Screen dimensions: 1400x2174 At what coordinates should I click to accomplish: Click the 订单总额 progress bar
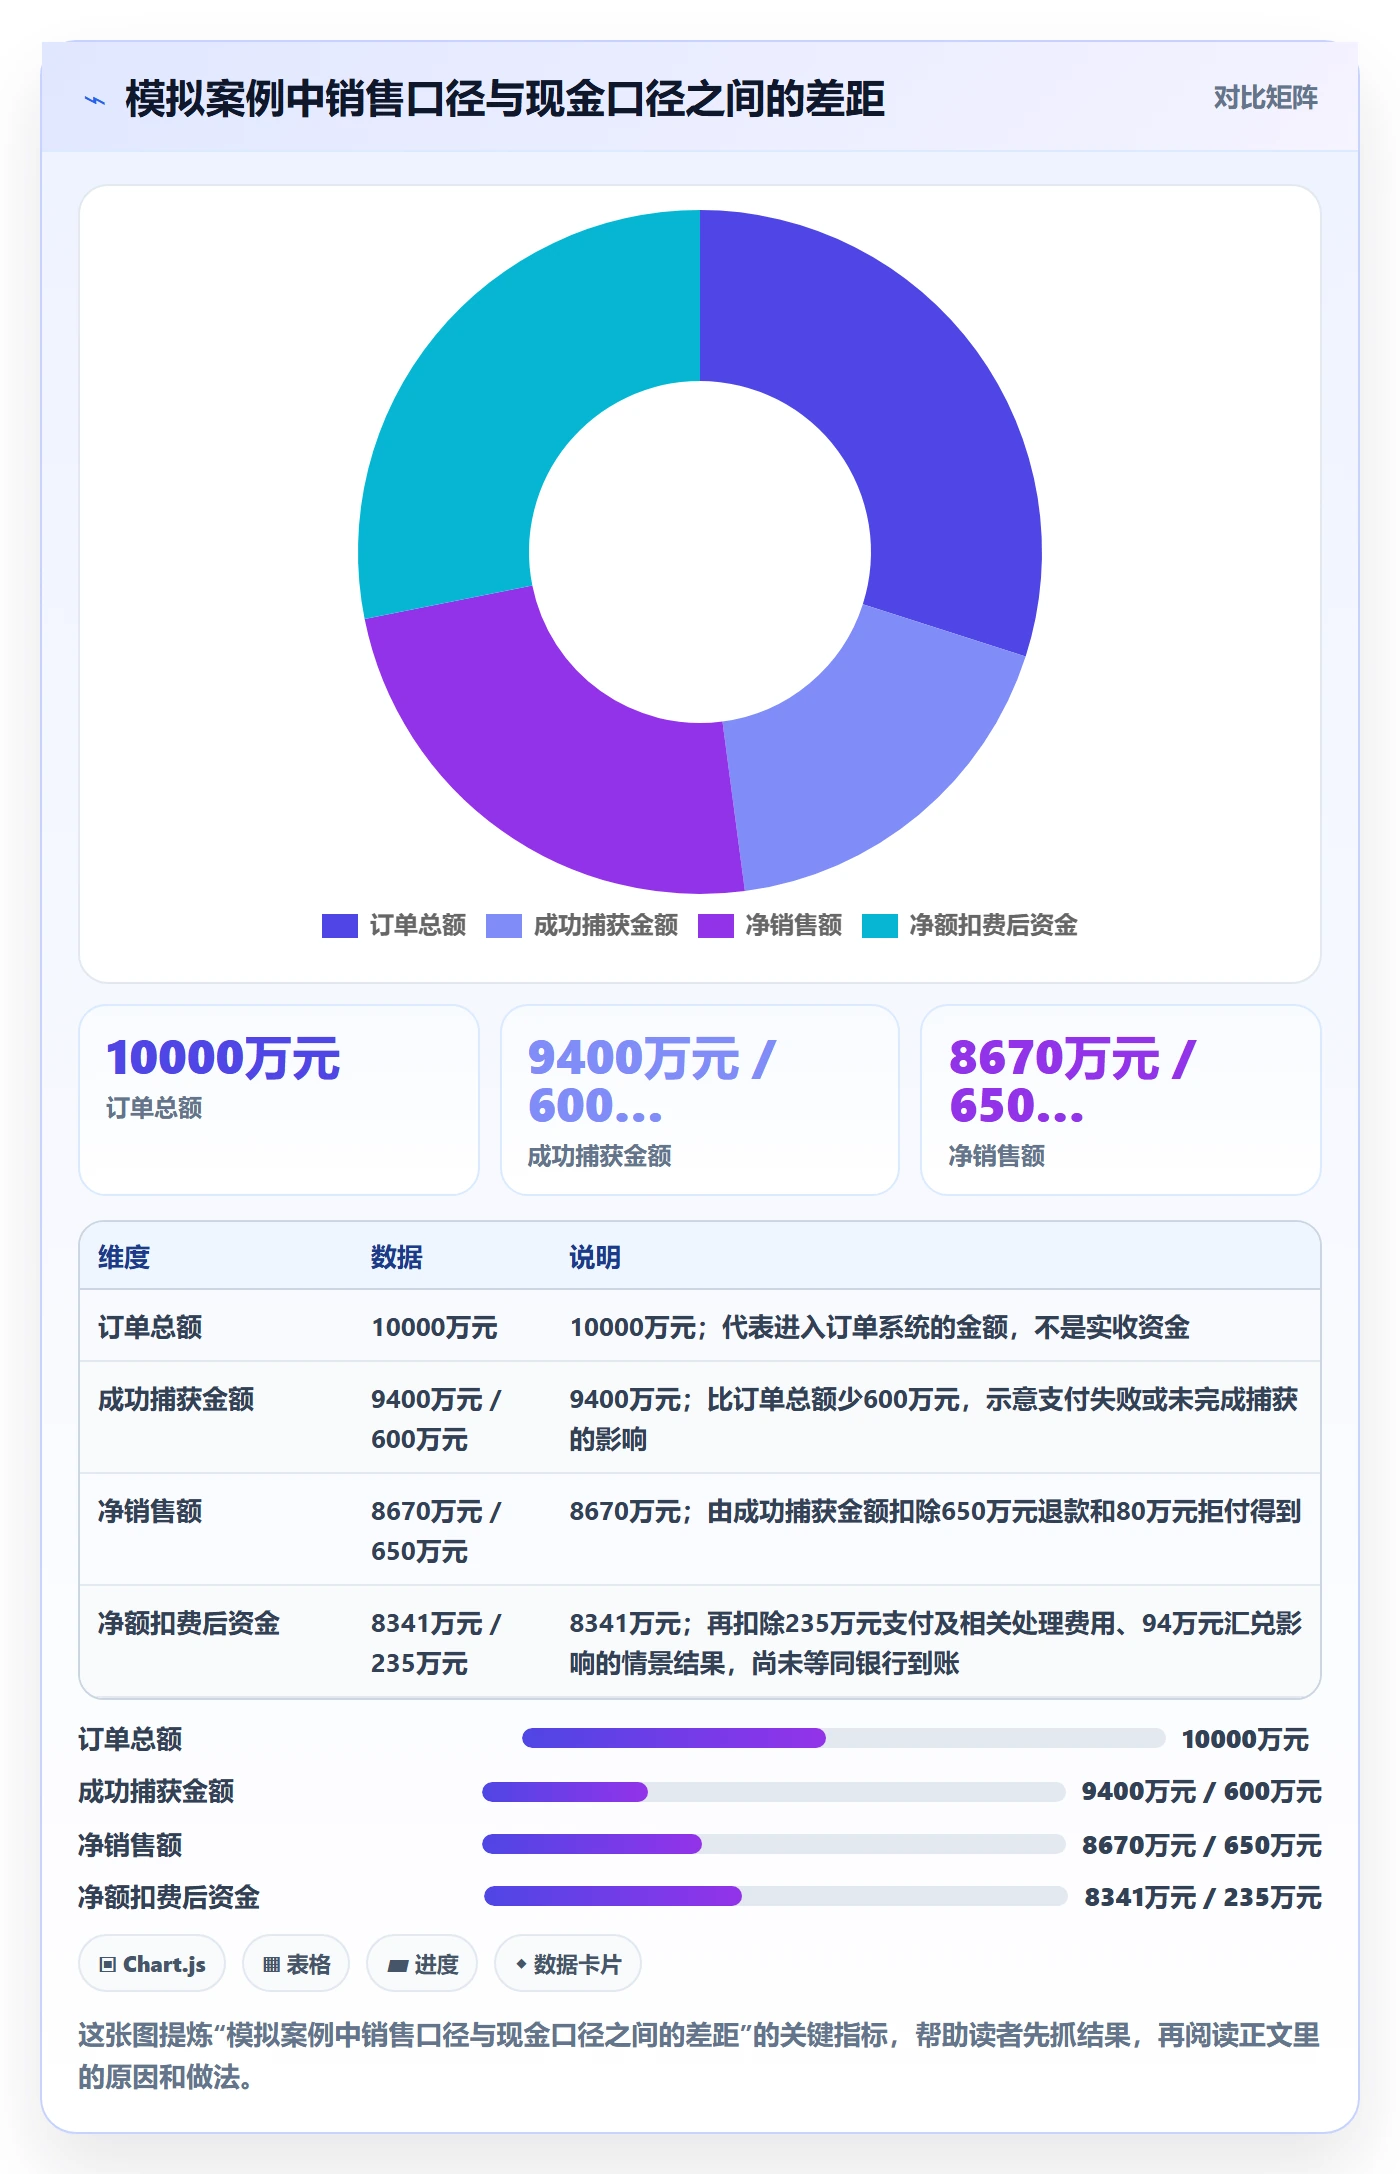pyautogui.click(x=844, y=1738)
